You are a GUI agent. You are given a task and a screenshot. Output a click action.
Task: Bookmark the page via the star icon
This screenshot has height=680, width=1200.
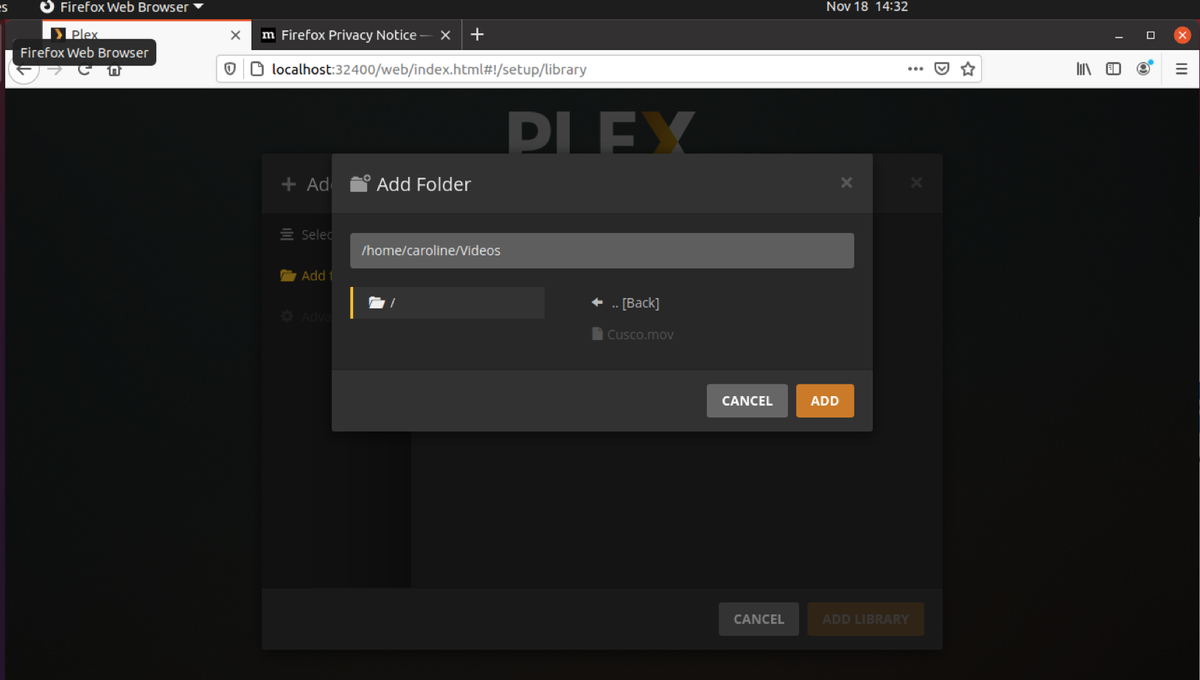pyautogui.click(x=968, y=68)
